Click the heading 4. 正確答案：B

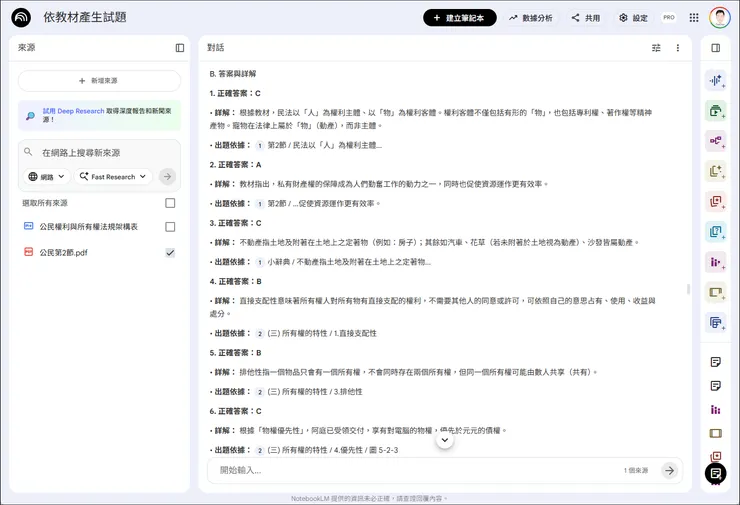pos(235,281)
